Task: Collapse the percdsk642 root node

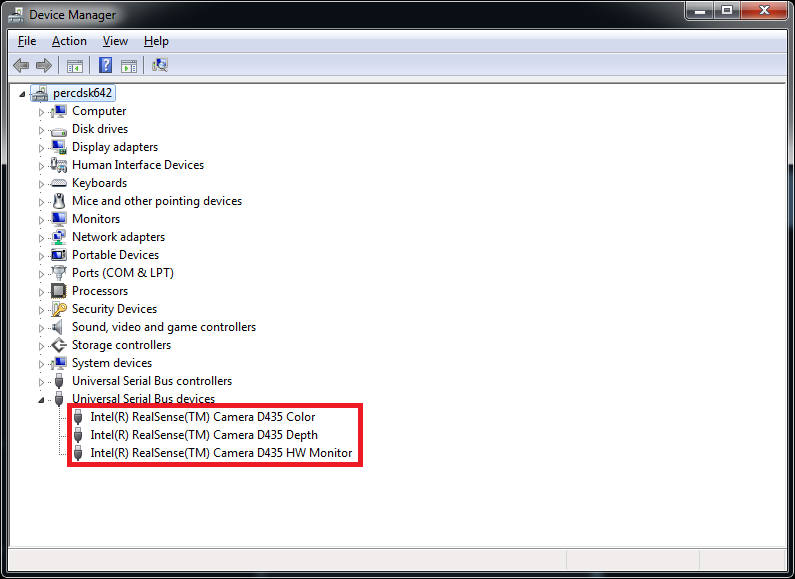Action: point(24,94)
